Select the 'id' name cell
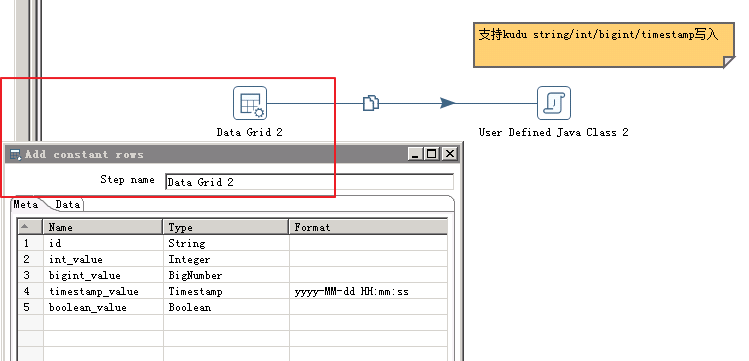The width and height of the screenshot is (749, 361). 103,243
